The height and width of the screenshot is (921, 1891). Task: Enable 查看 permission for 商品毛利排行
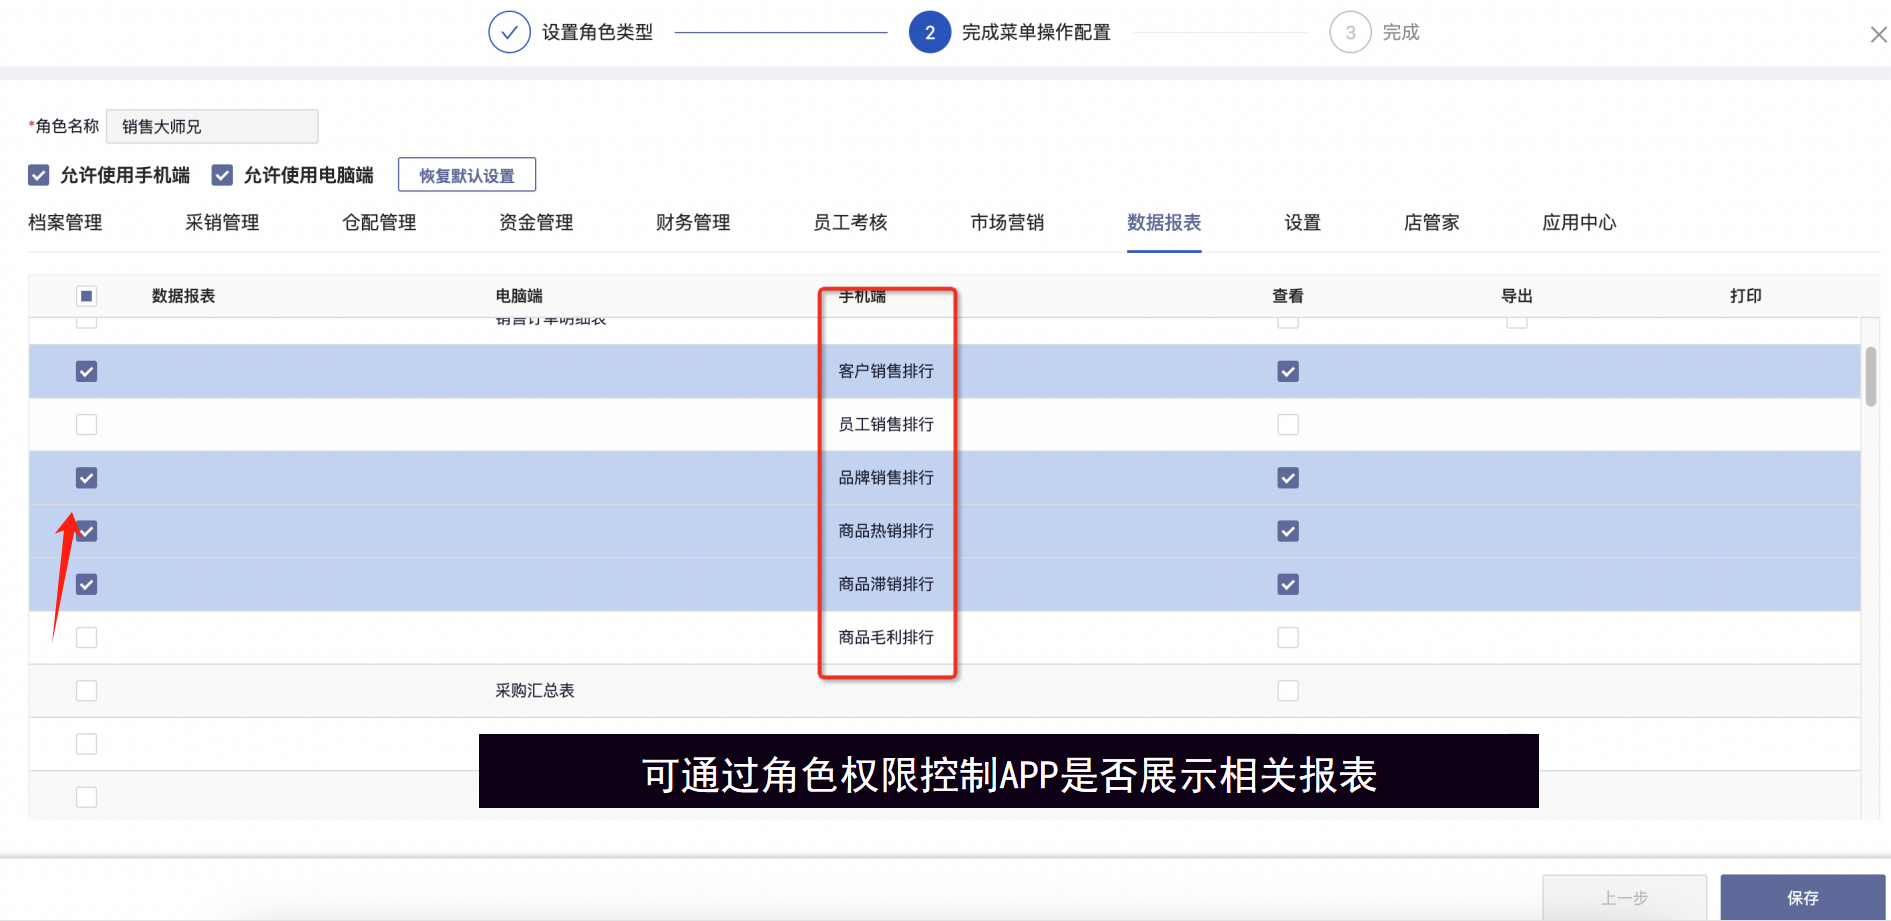(x=1288, y=638)
